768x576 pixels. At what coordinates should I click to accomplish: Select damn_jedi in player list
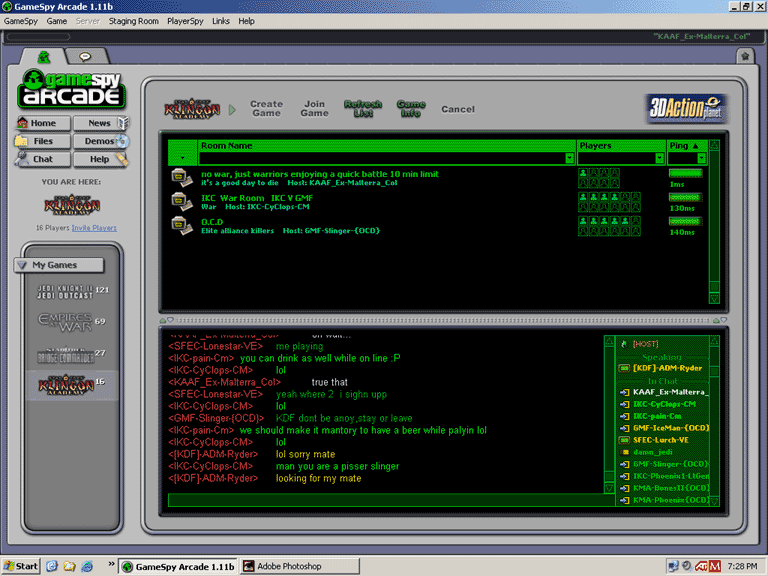click(652, 452)
